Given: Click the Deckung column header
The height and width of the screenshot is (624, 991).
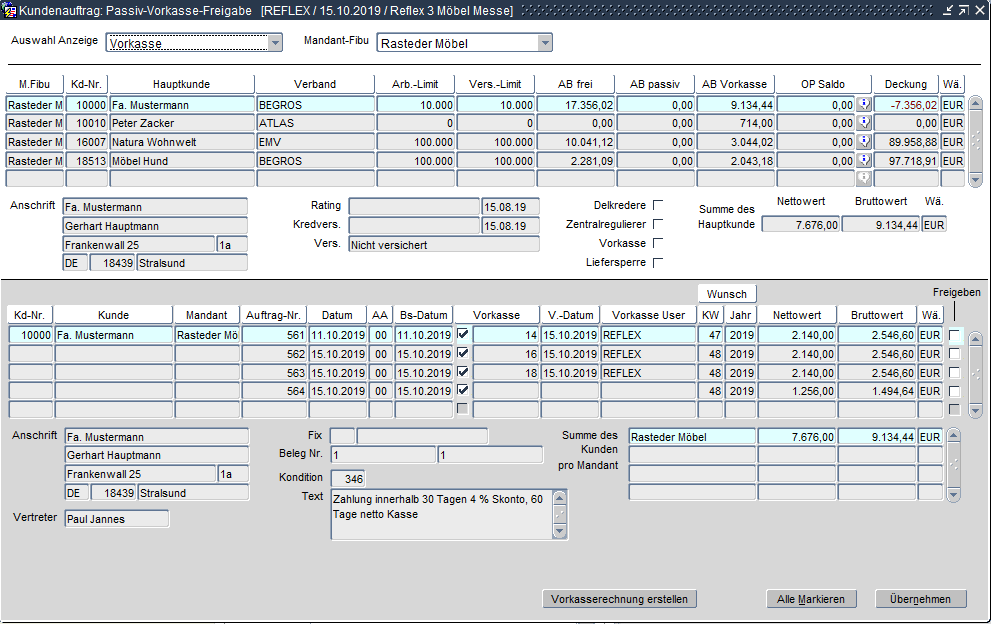Looking at the screenshot, I should (905, 84).
